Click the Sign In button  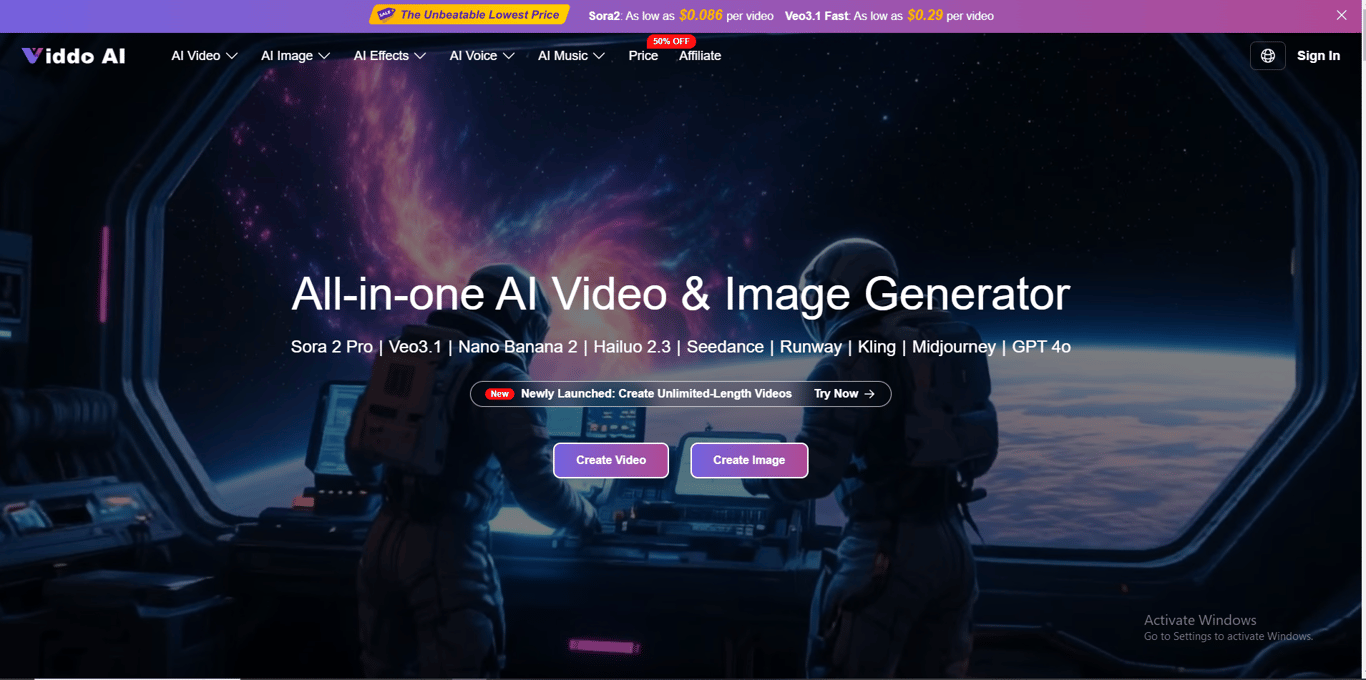[1318, 56]
